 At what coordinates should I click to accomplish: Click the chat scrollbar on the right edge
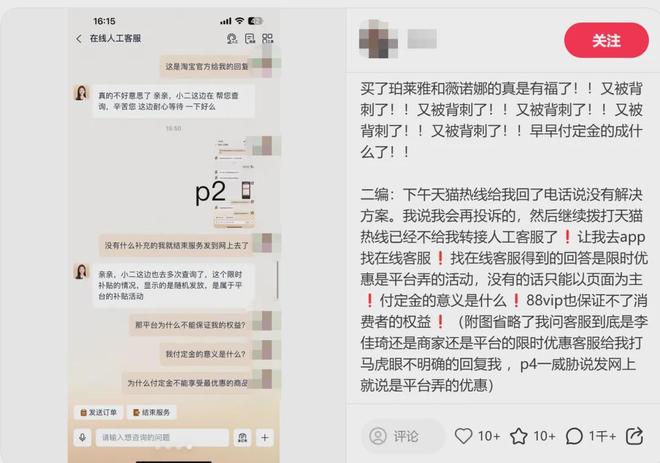pos(277,280)
